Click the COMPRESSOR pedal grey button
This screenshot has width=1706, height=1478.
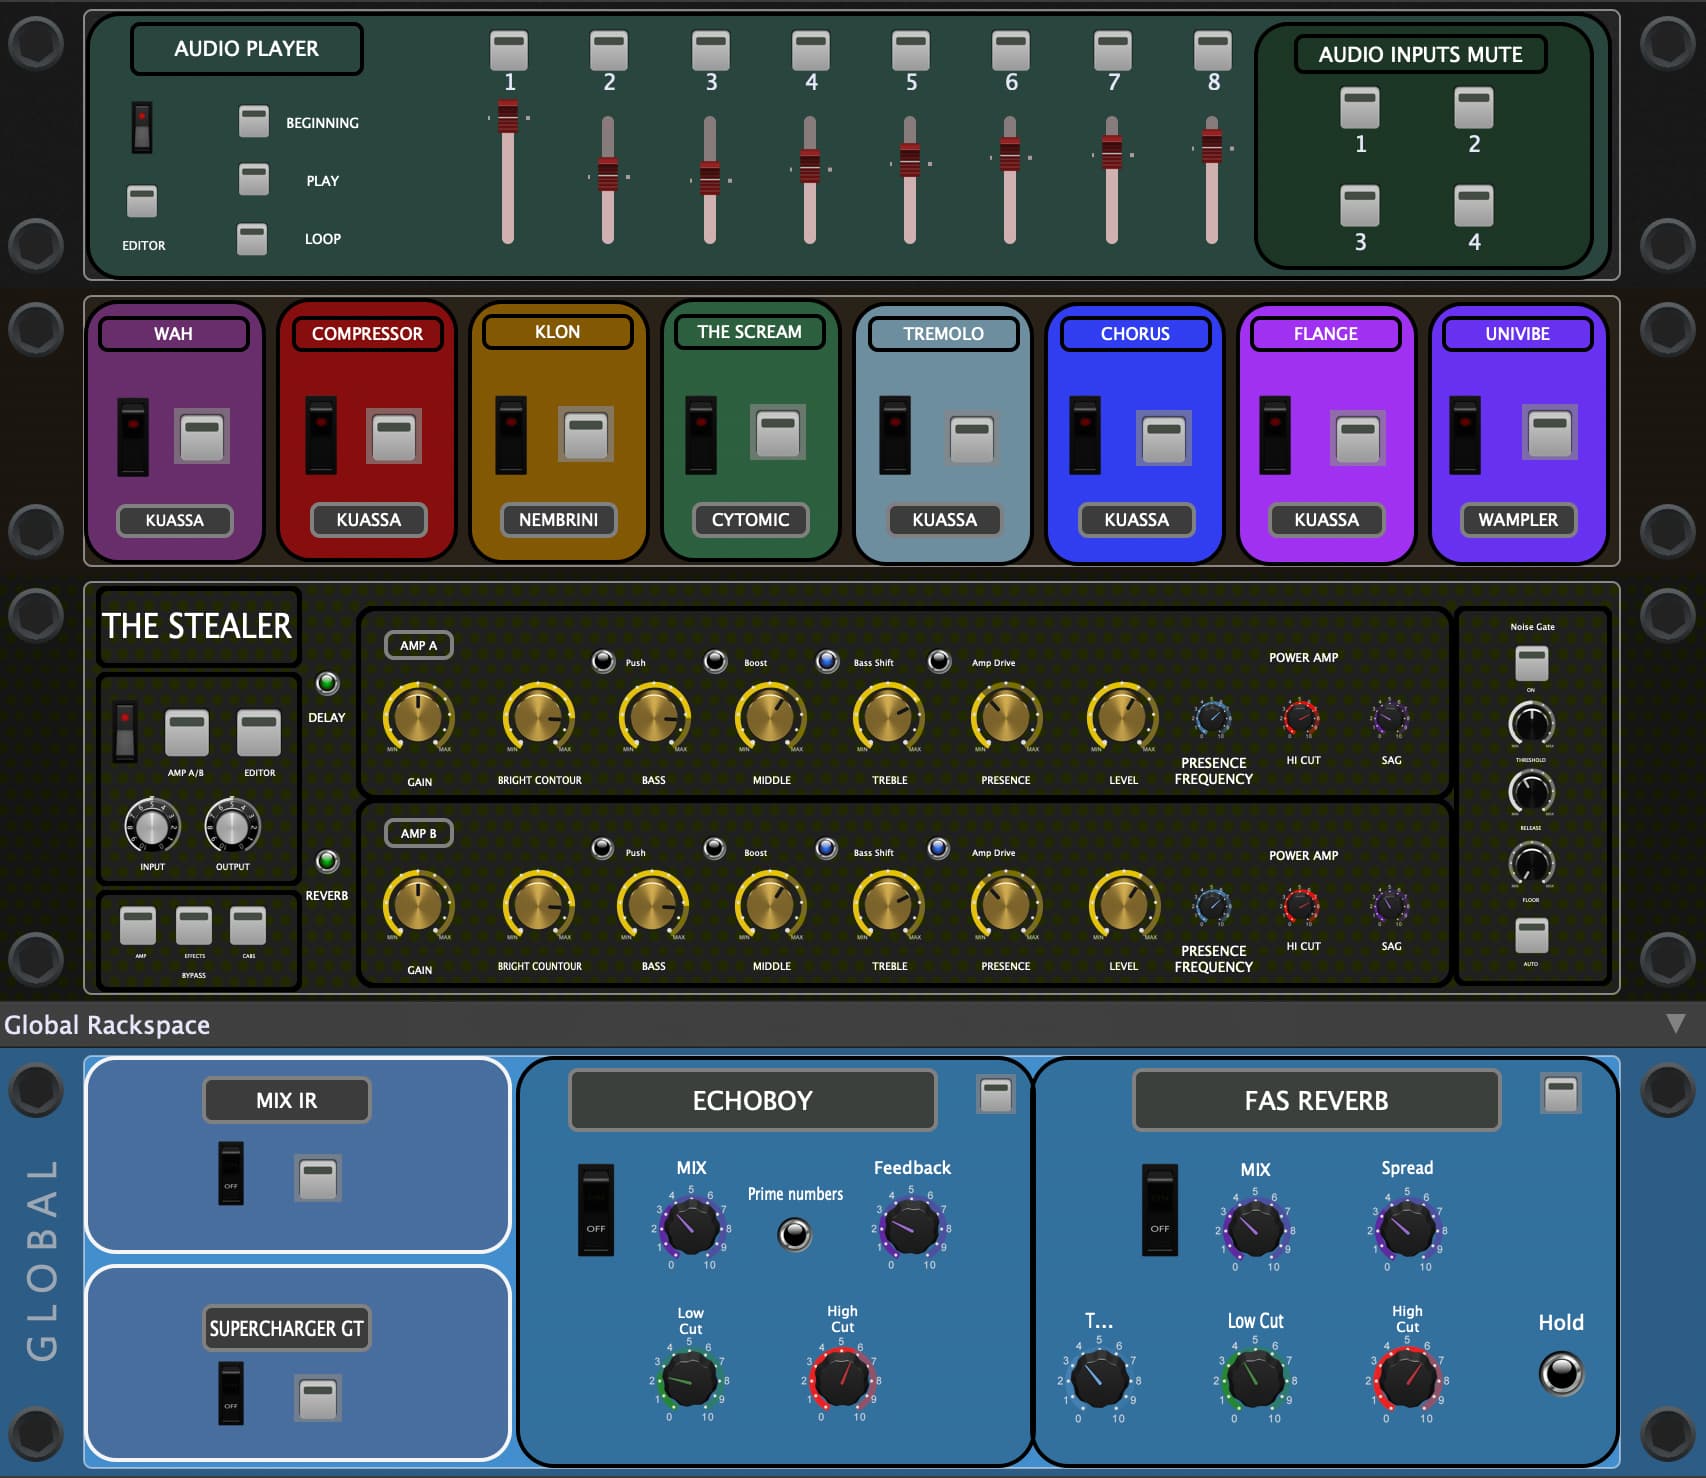pyautogui.click(x=394, y=436)
